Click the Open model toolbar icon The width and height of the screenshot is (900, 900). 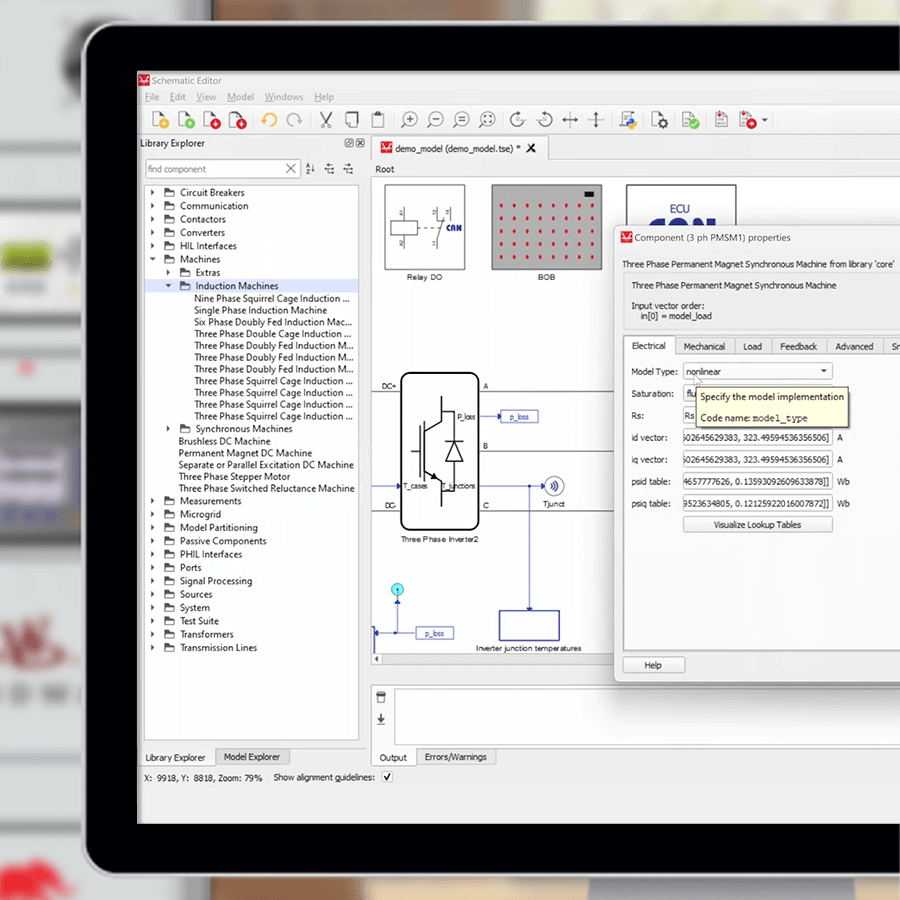[186, 120]
